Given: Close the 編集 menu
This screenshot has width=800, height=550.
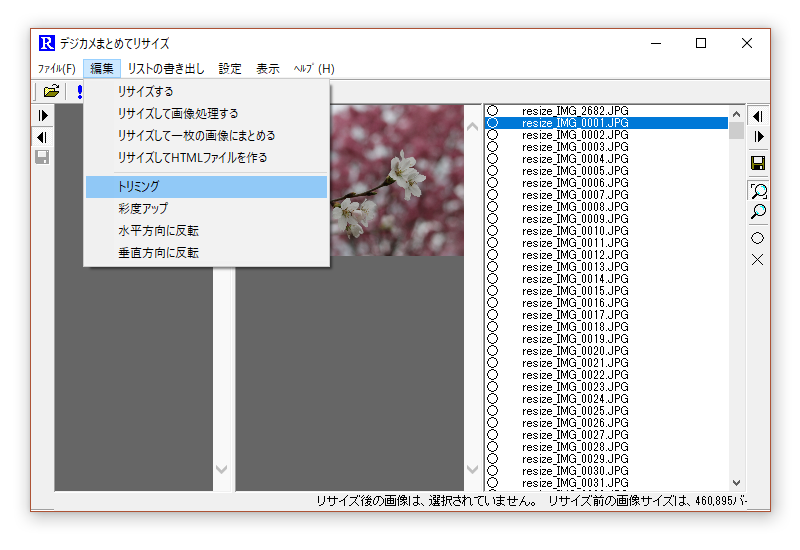Looking at the screenshot, I should coord(102,68).
